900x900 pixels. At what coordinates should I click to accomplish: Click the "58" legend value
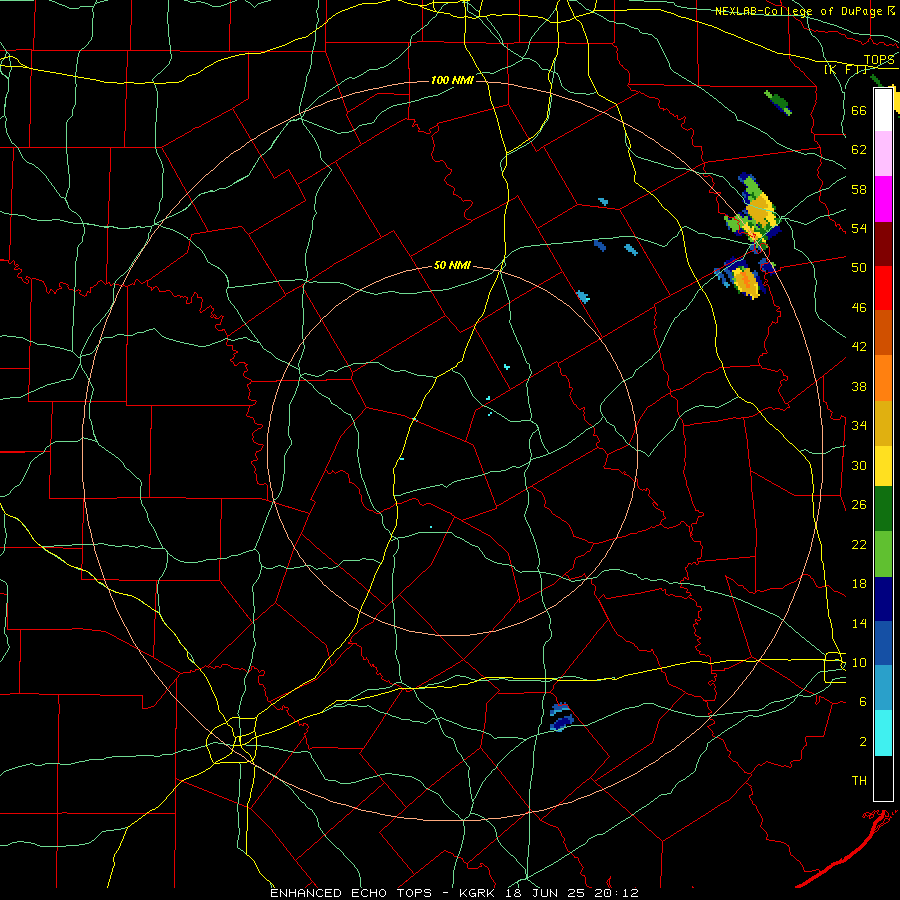click(859, 189)
